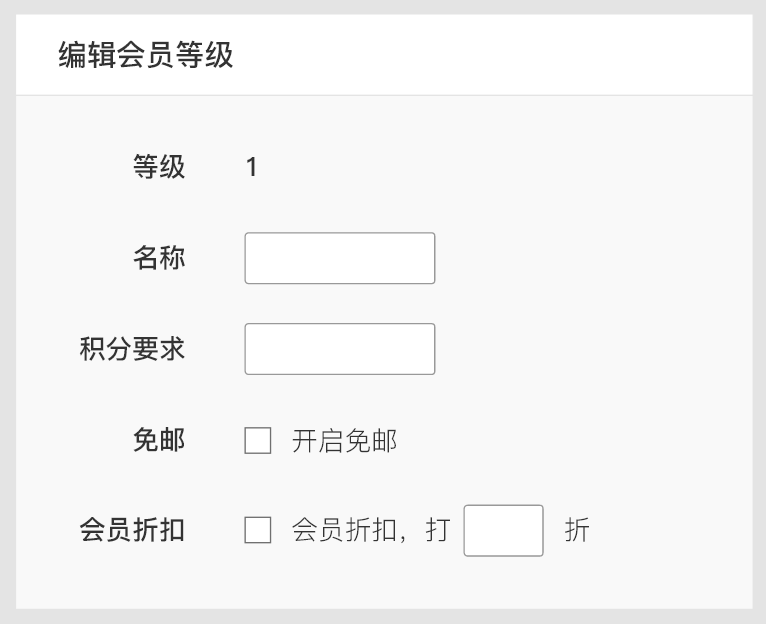Click the 名称 field label

[159, 258]
